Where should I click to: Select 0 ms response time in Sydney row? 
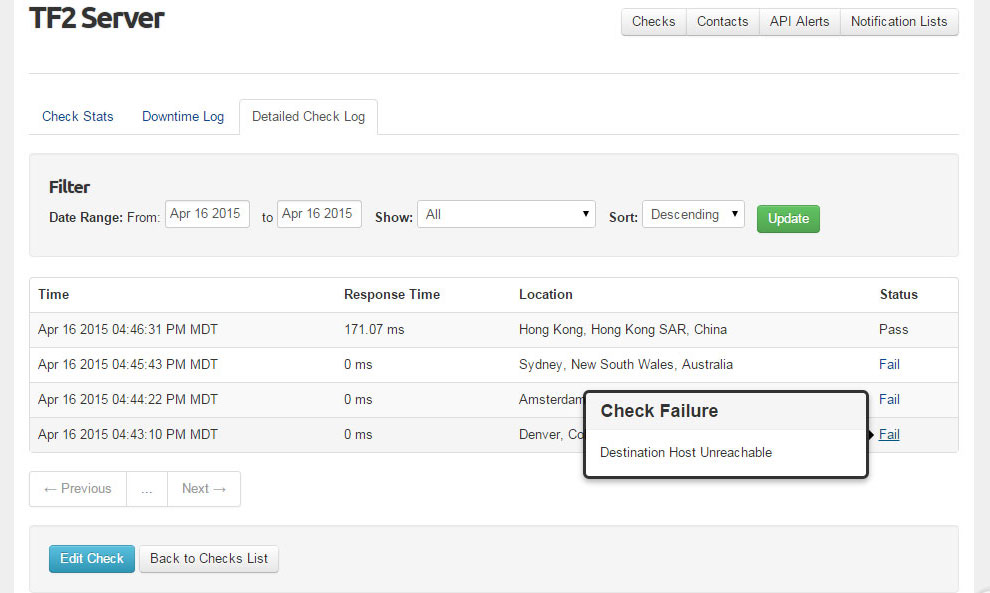click(x=358, y=364)
